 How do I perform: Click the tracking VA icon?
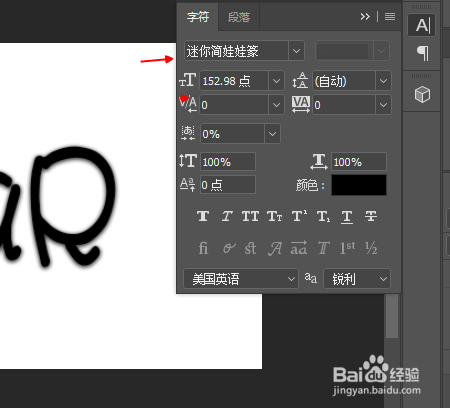(301, 104)
